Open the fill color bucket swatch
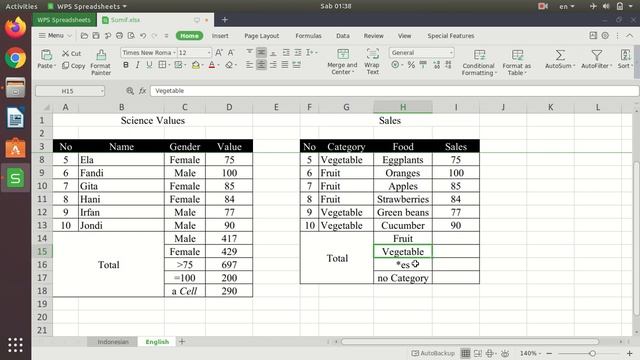 click(196, 65)
